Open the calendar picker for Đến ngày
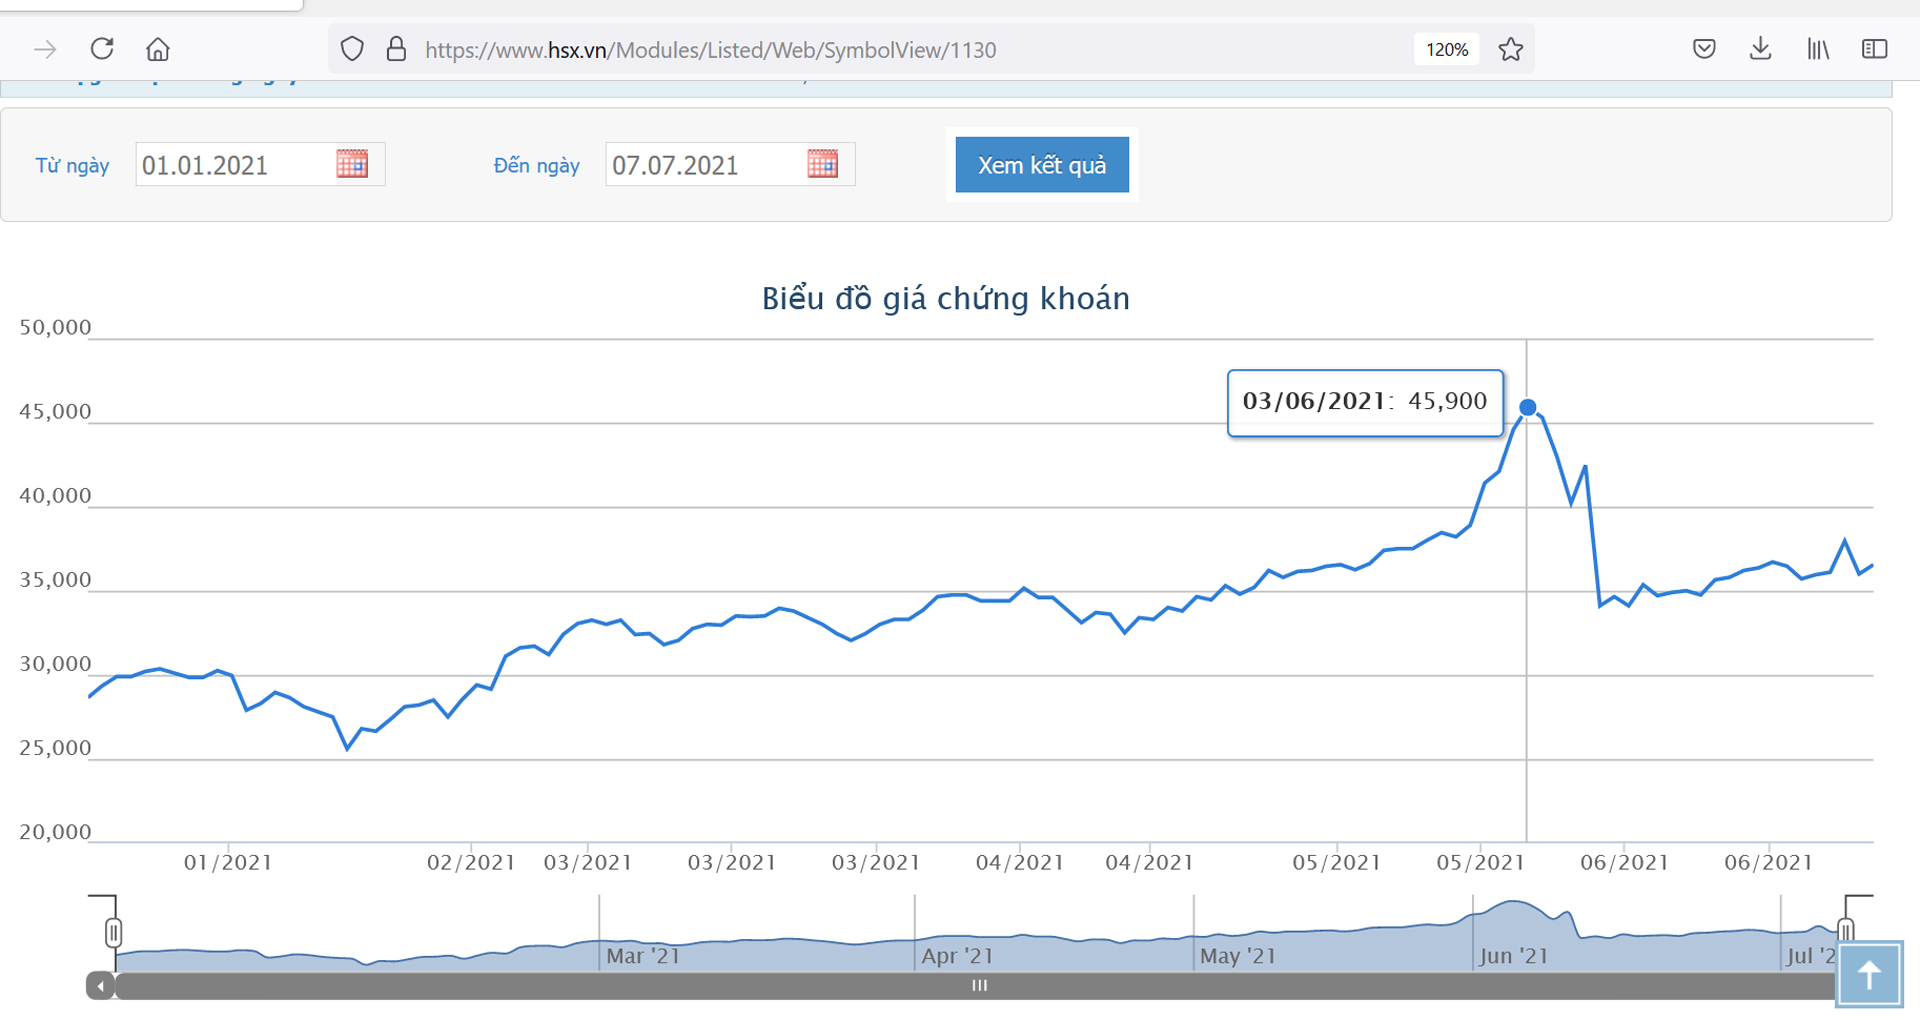 coord(822,164)
